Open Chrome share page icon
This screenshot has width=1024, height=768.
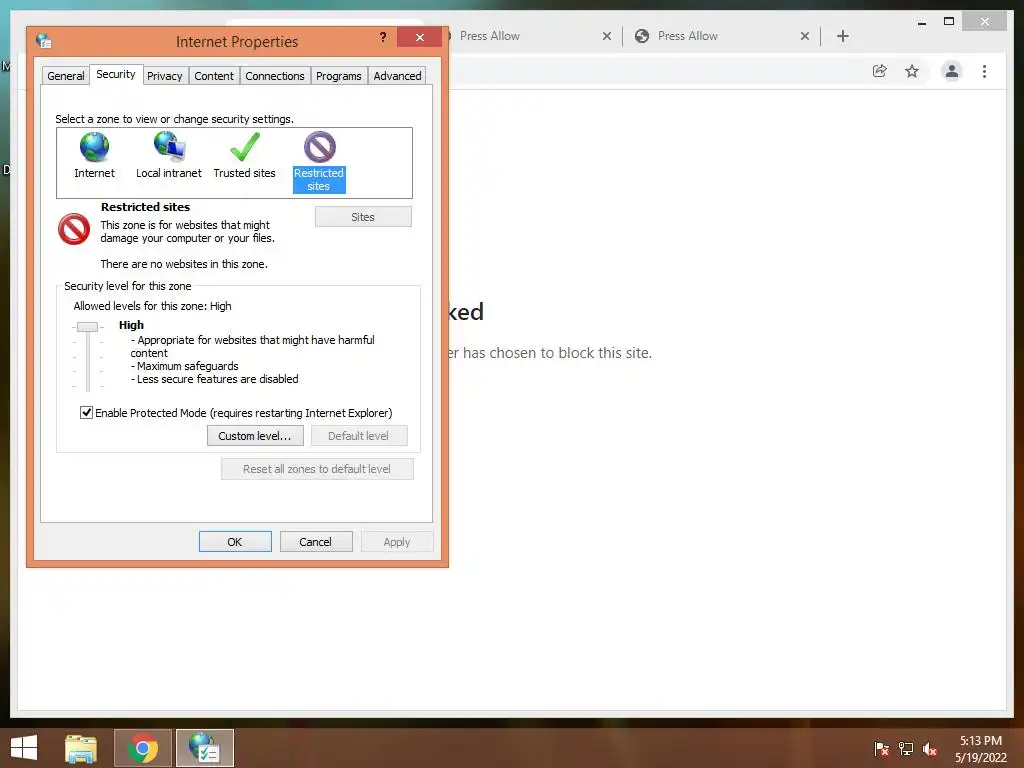(880, 71)
